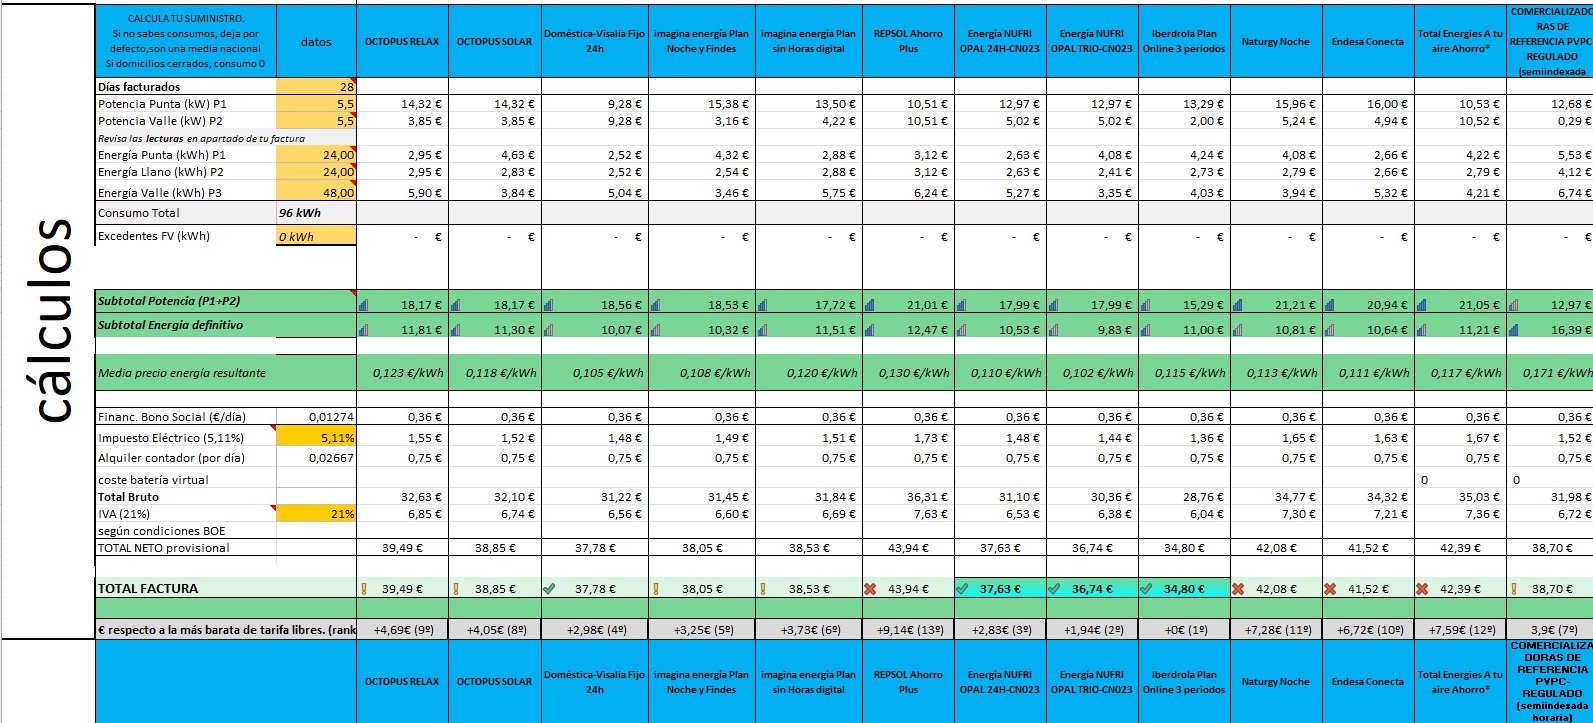Click the exclamation icon beside 39,49 € total
The height and width of the screenshot is (723, 1593).
click(x=363, y=589)
